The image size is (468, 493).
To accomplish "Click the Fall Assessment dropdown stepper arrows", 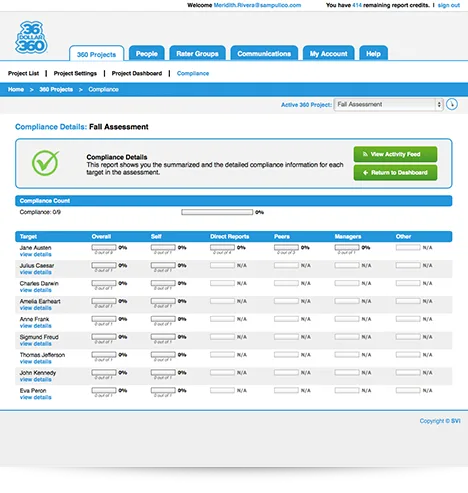I will pos(439,104).
